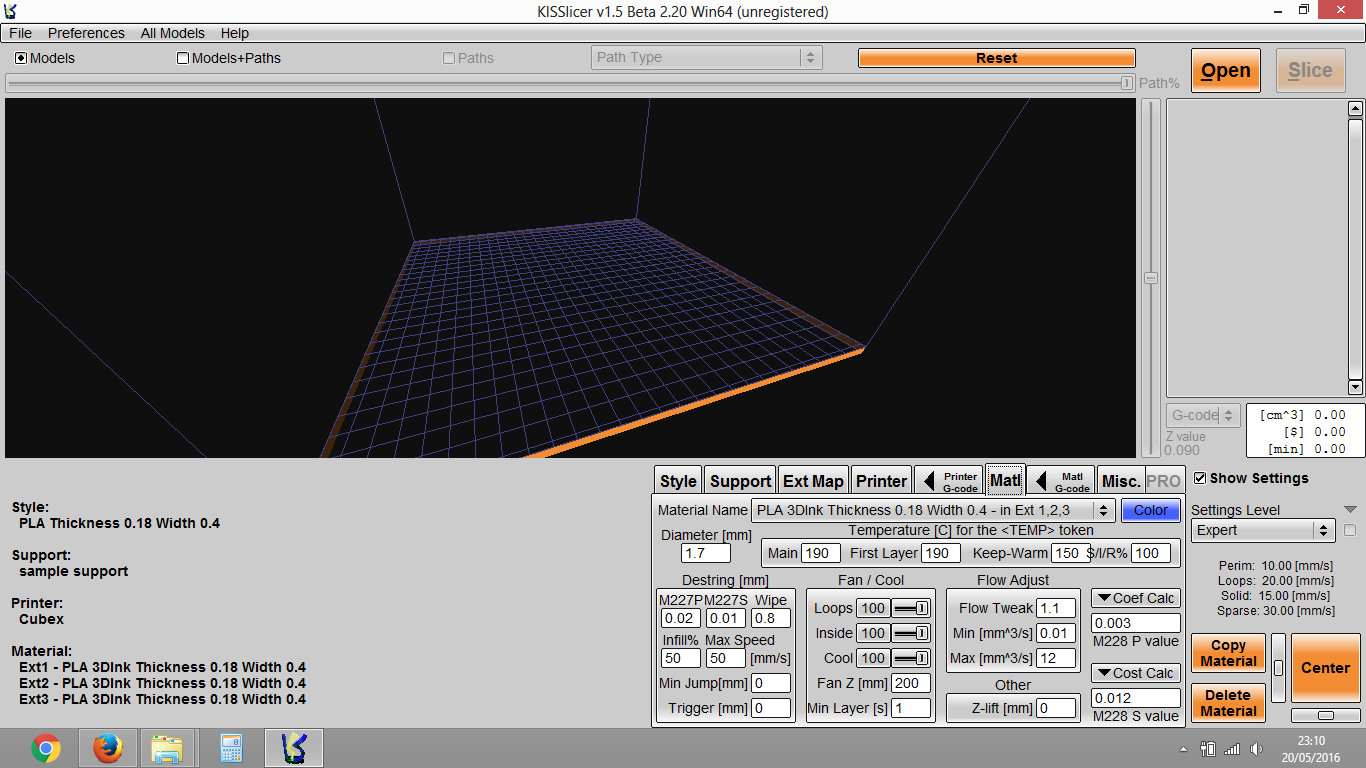Open the volume tray icon
Screen dimensions: 1366x768
click(1255, 749)
